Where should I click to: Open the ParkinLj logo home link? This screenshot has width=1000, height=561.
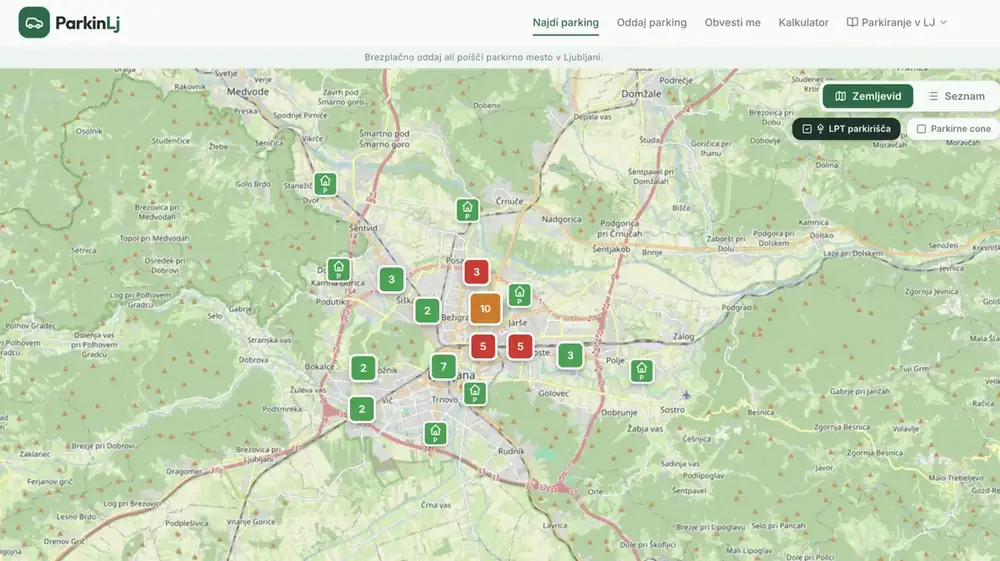69,22
